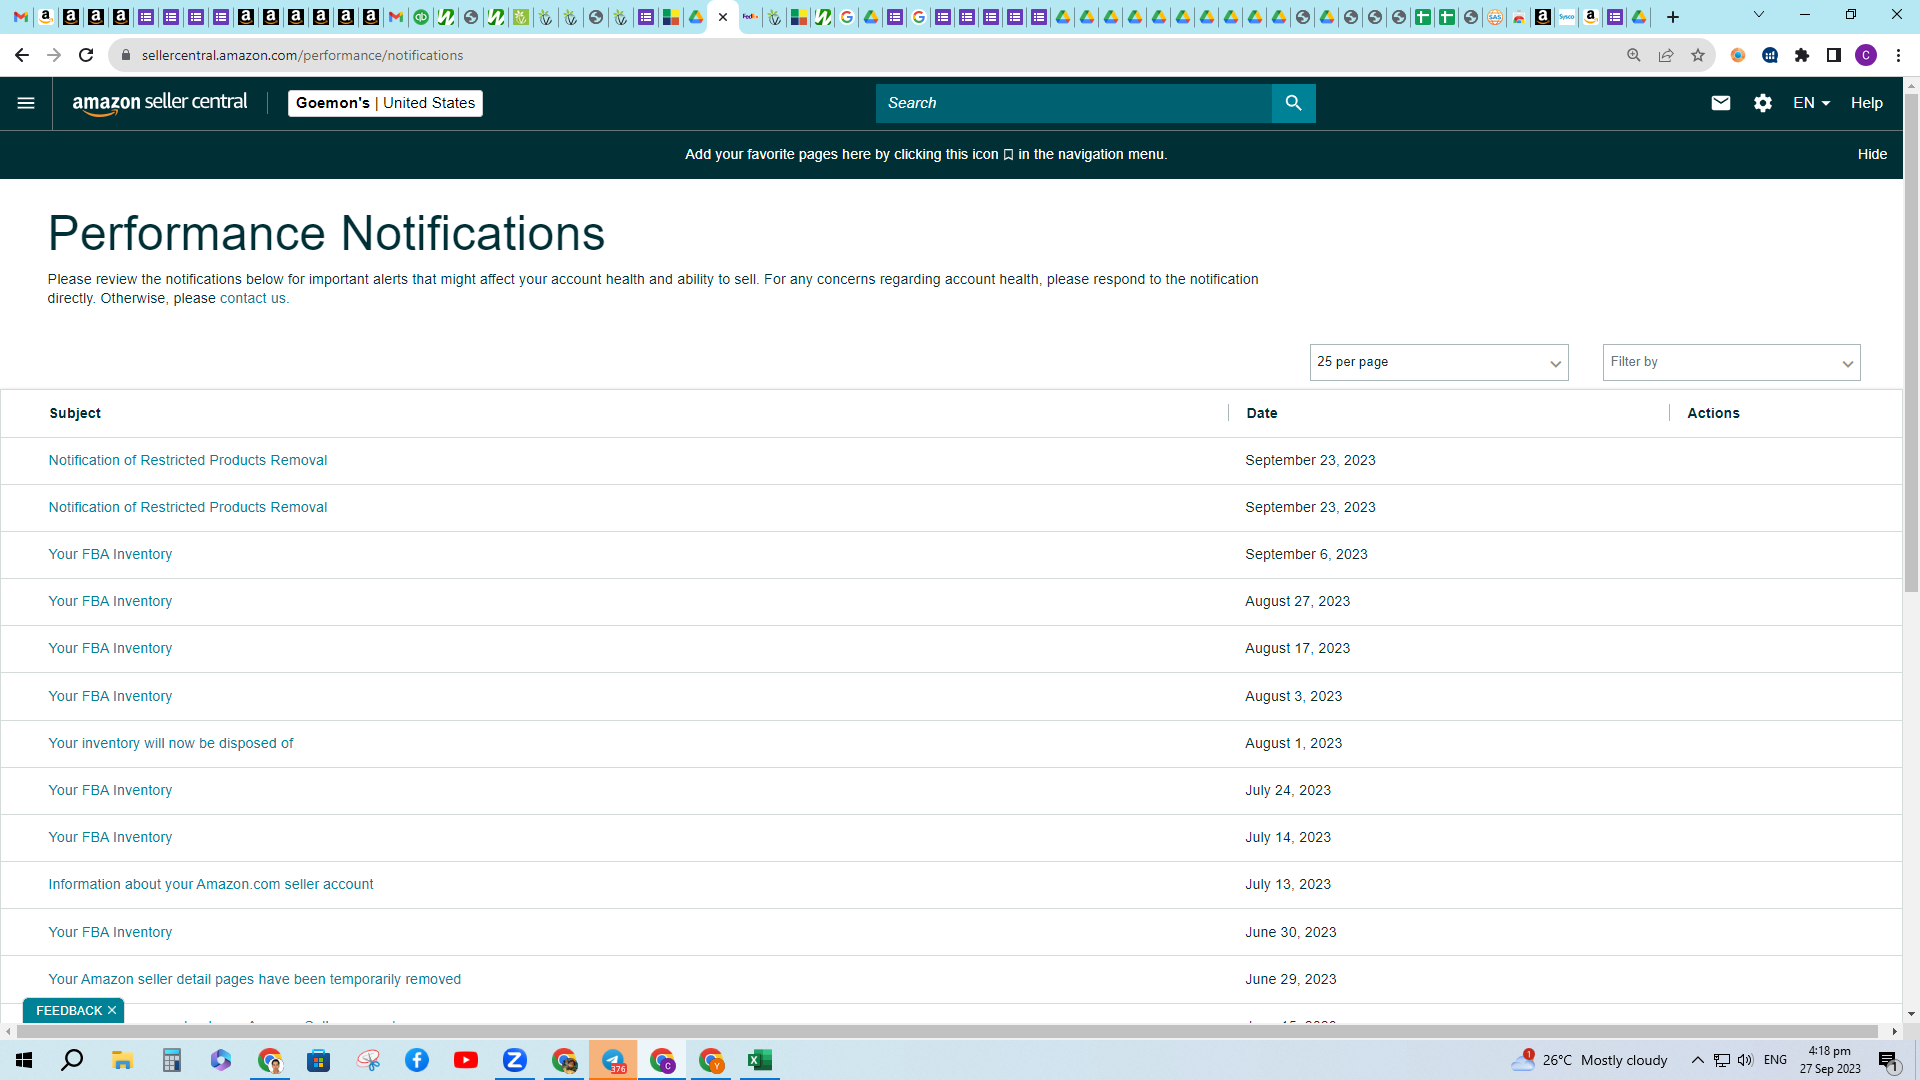Toggle the browser side panel icon
The width and height of the screenshot is (1920, 1080).
[x=1834, y=55]
